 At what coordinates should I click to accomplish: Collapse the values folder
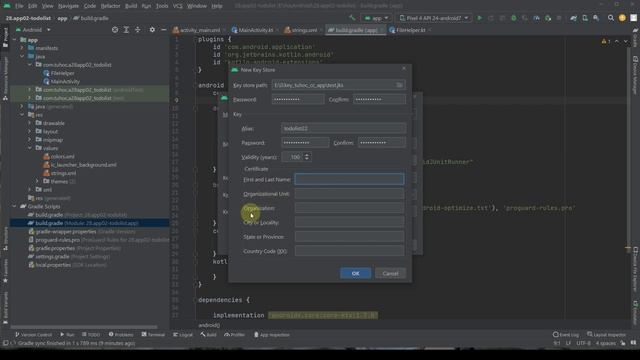click(30, 148)
